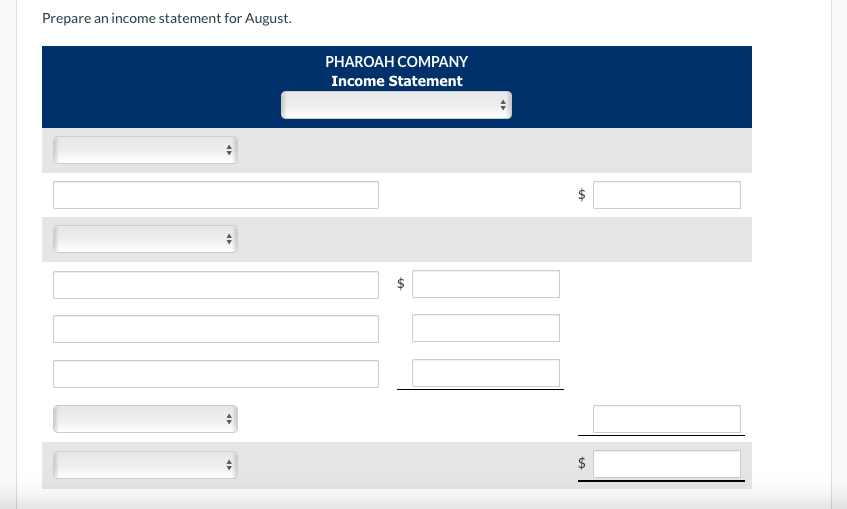Viewport: 847px width, 509px height.
Task: Open the statement period dropdown under Income Statement
Action: pos(396,105)
